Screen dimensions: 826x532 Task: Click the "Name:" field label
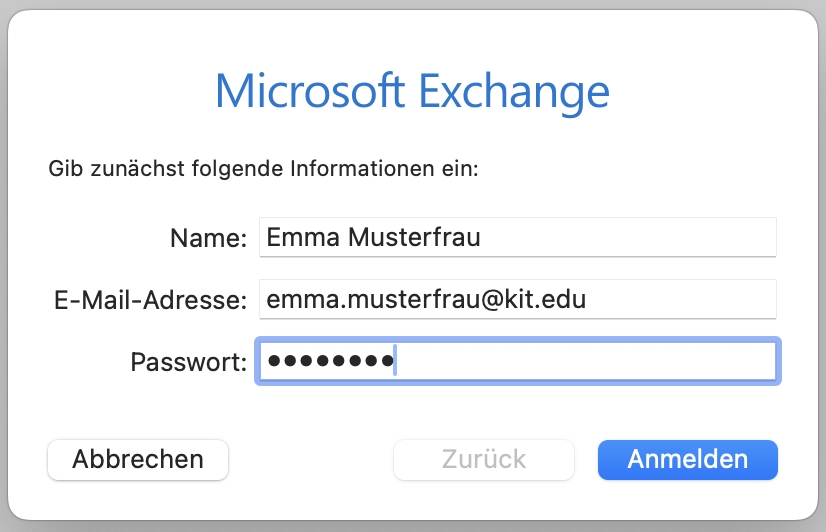click(208, 238)
